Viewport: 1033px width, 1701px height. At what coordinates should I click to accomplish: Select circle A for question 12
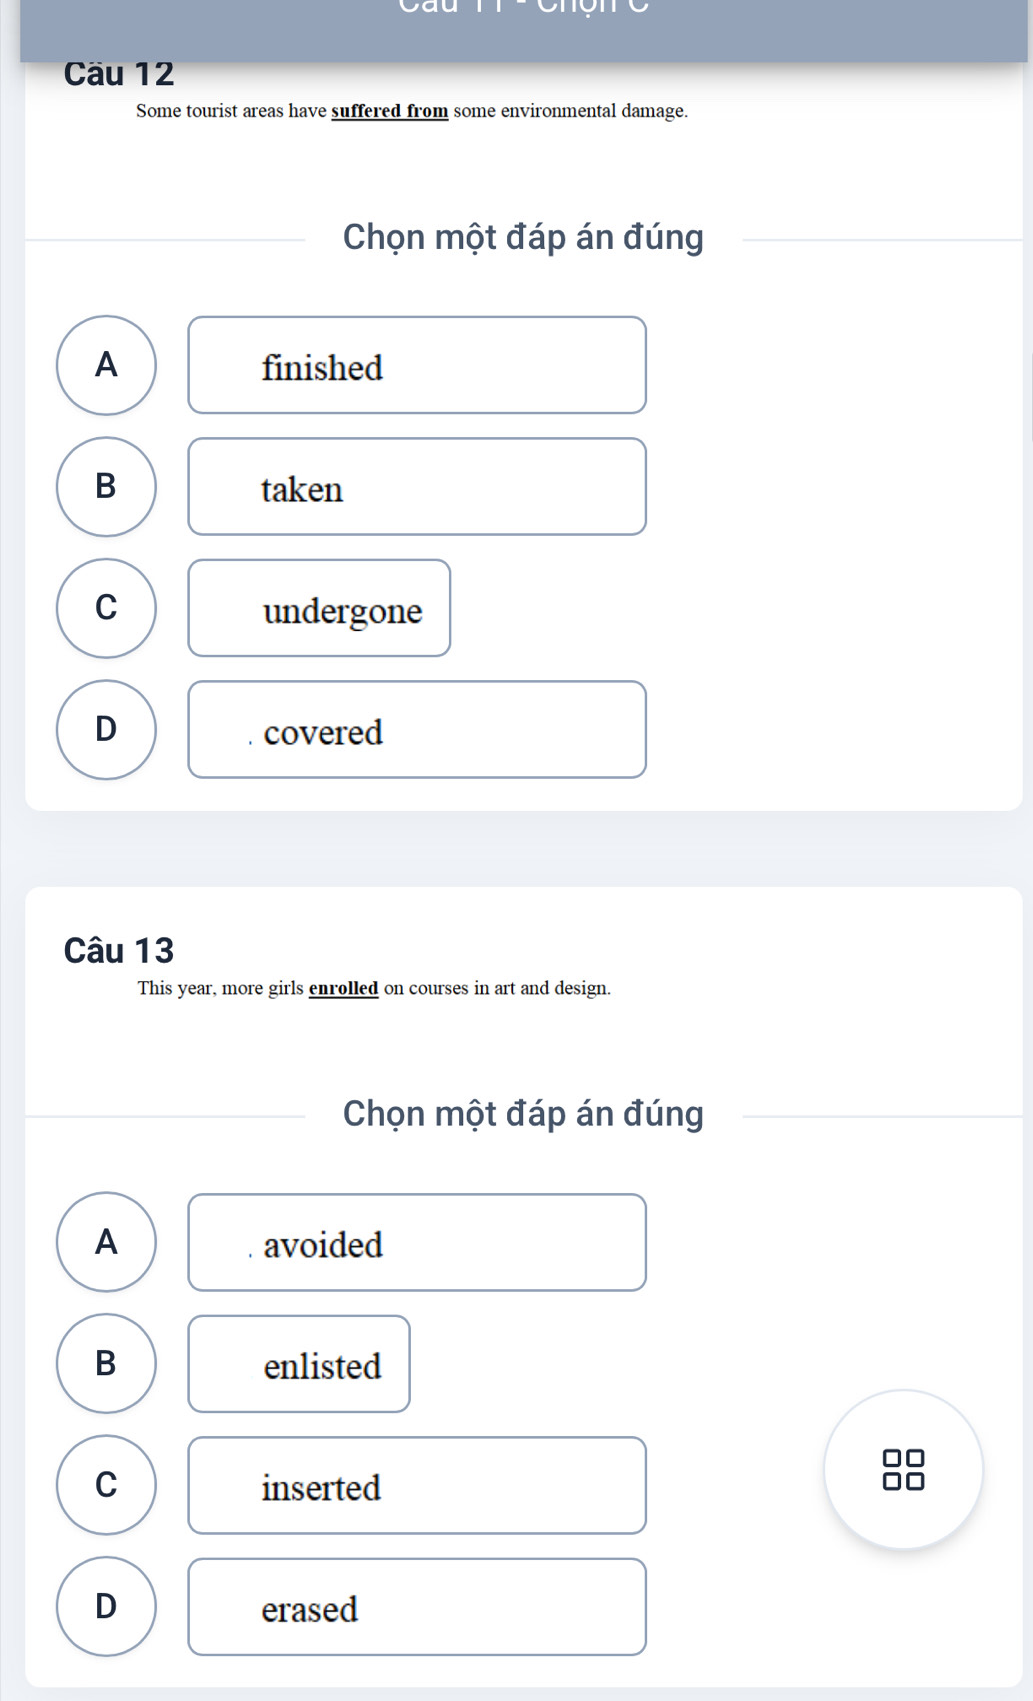106,365
